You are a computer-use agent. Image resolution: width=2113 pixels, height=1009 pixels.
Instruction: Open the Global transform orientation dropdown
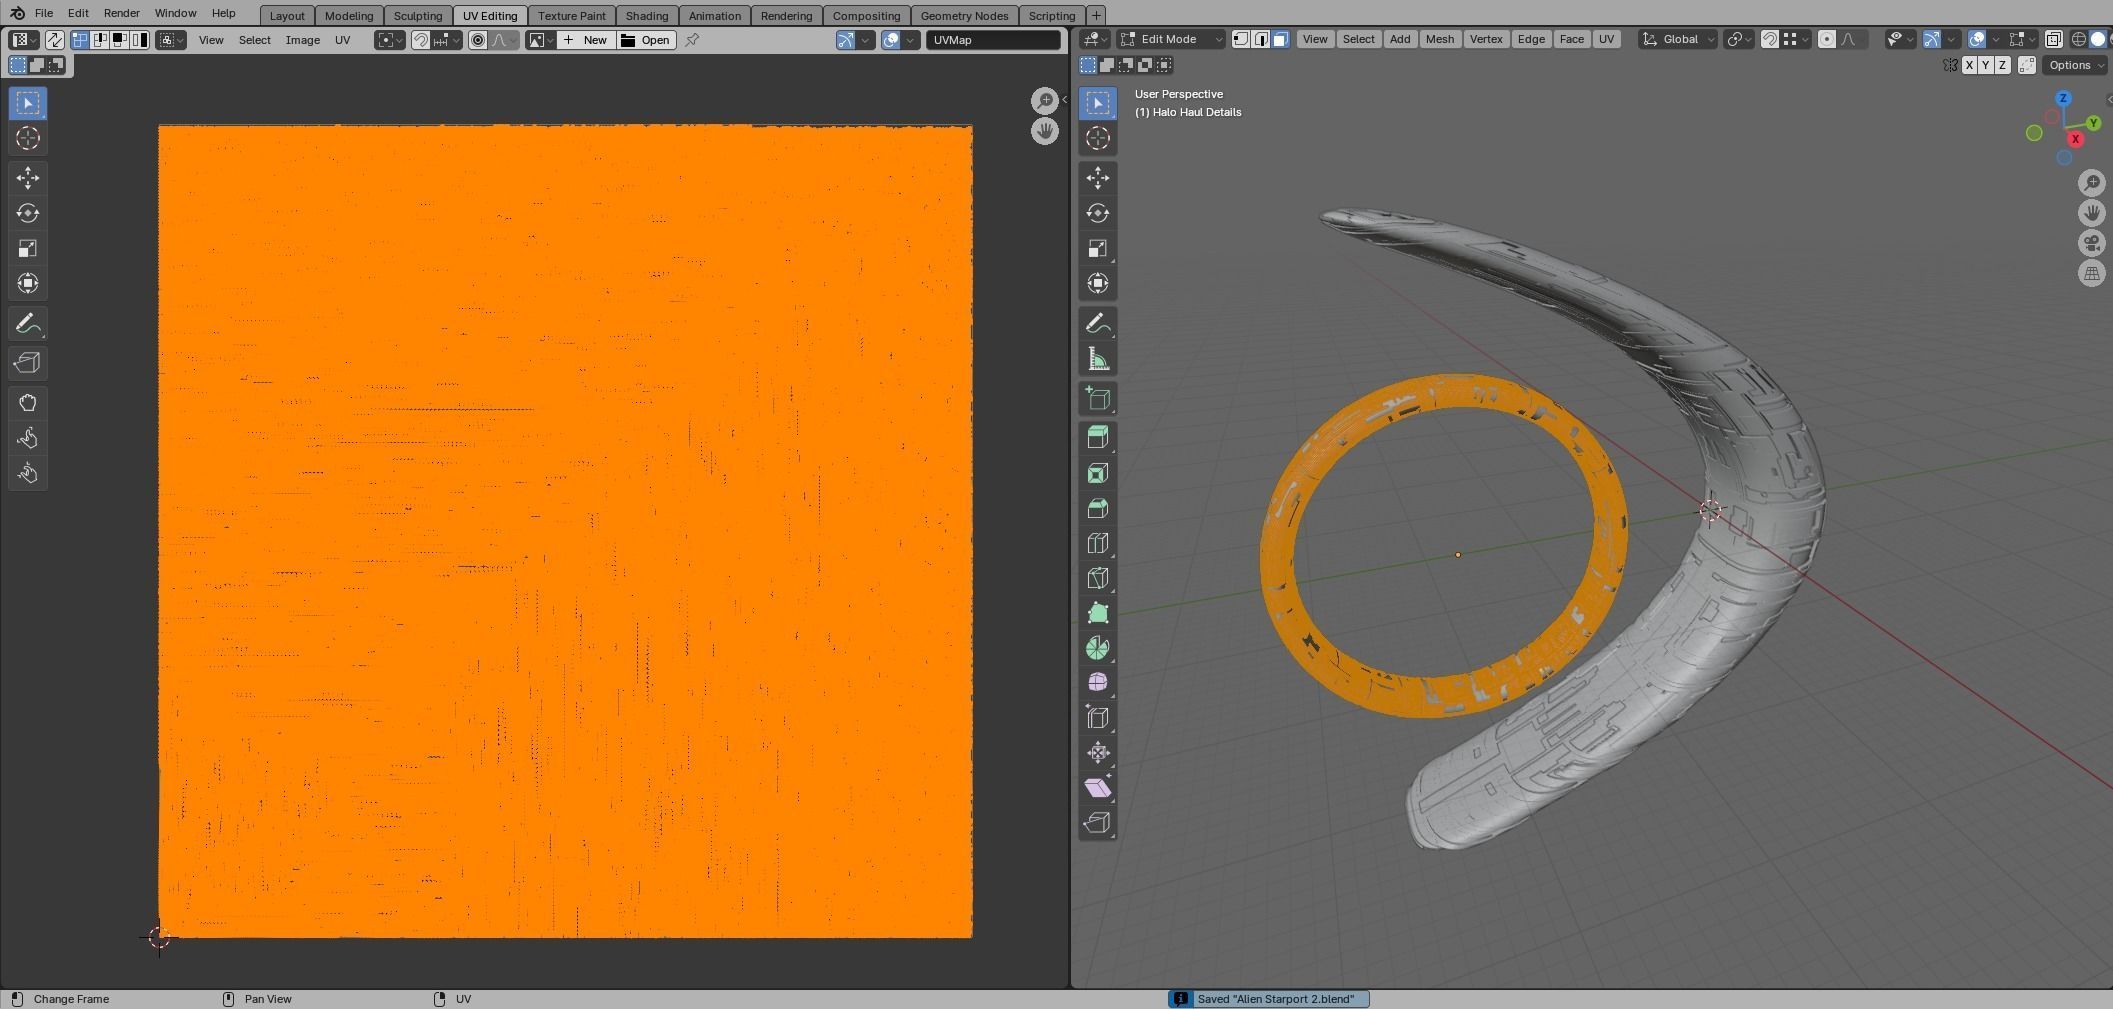[x=1678, y=39]
